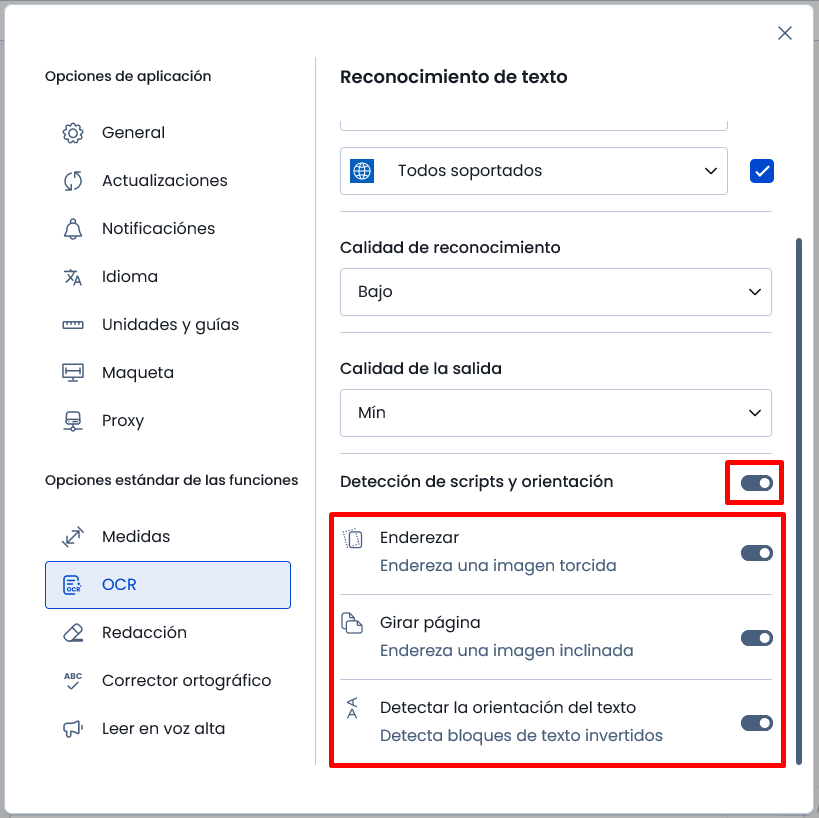
Task: Choose the Idioma translate icon
Action: 73,277
